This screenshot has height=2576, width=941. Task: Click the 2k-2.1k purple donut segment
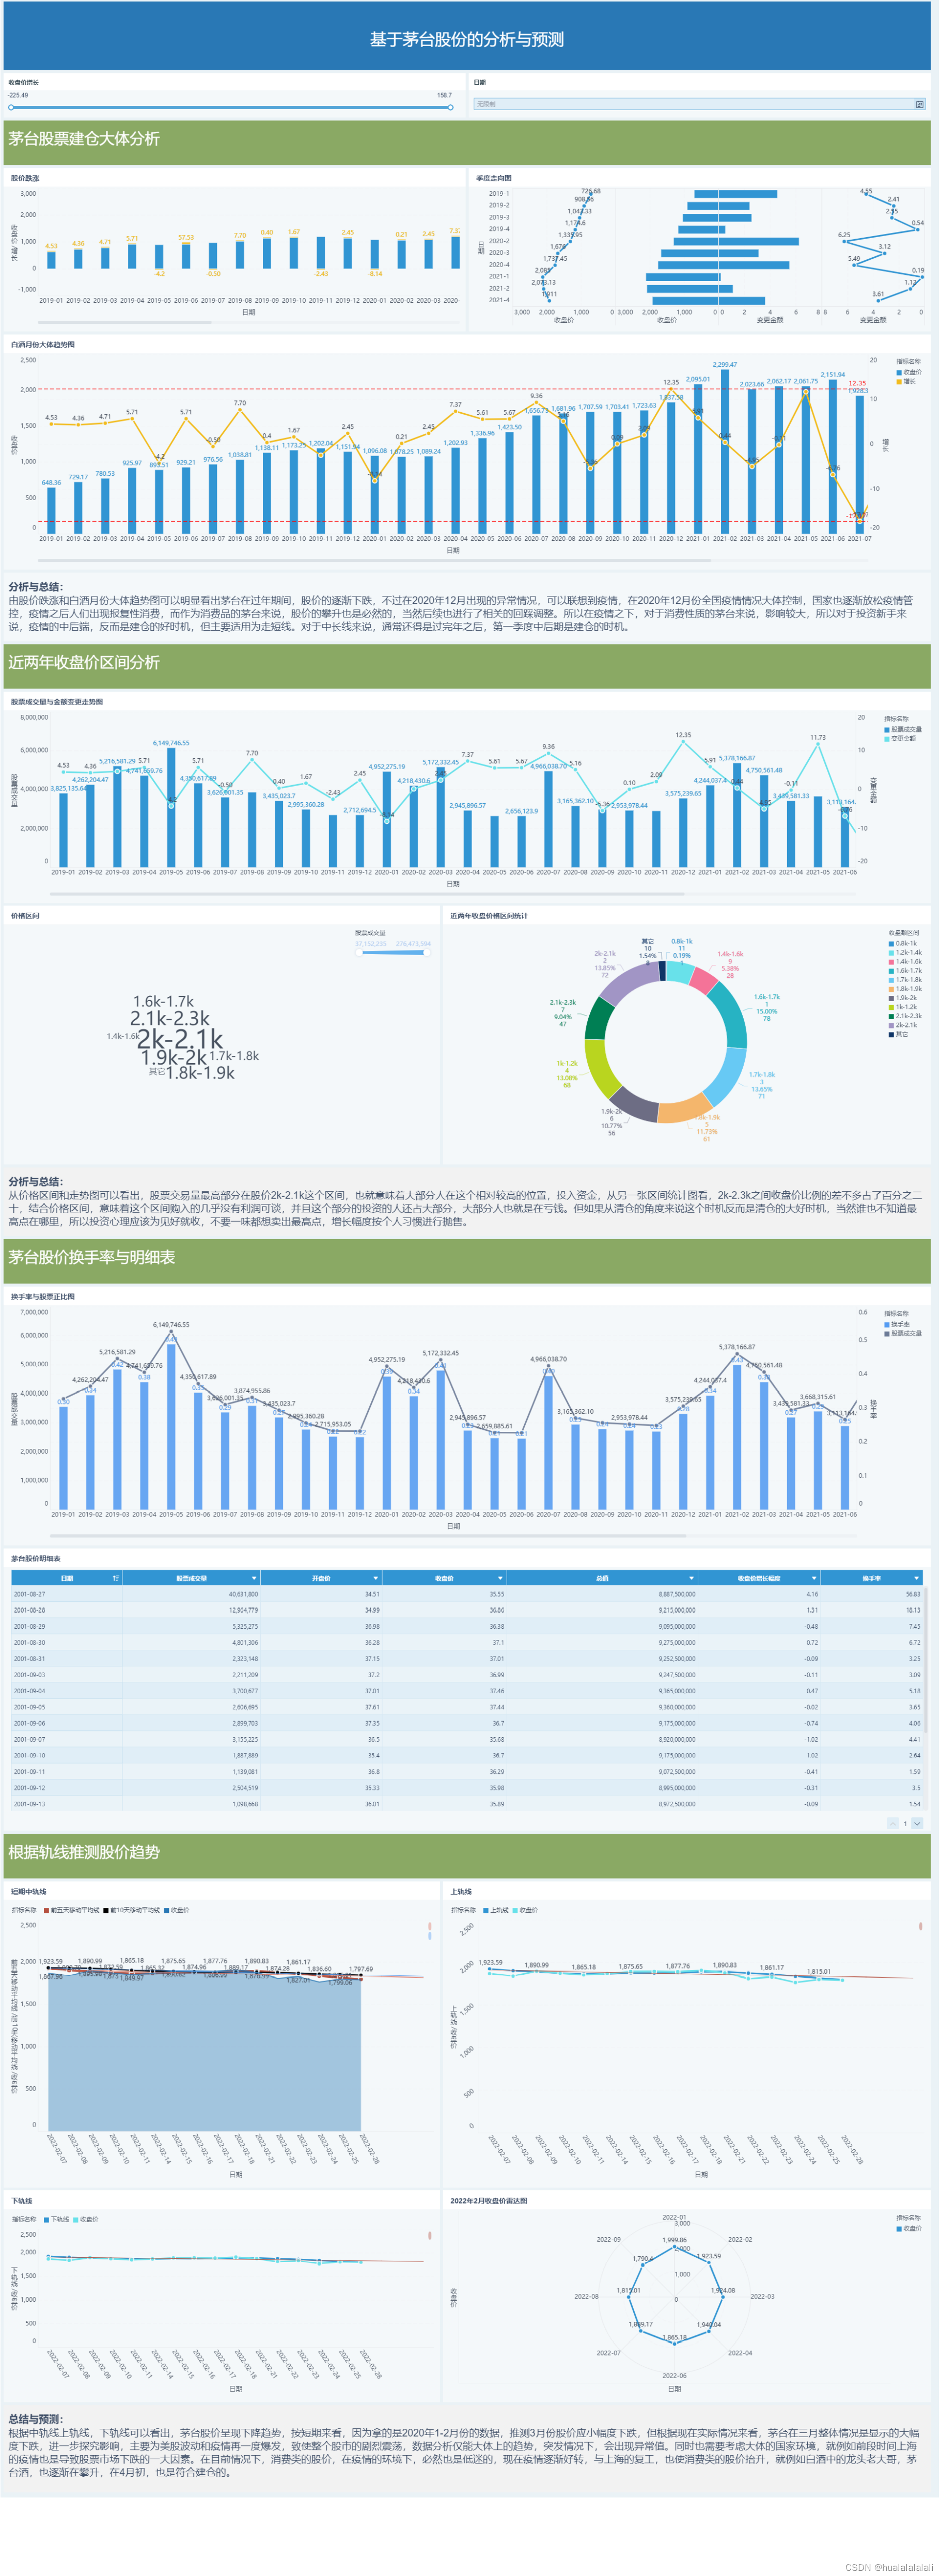(x=628, y=982)
